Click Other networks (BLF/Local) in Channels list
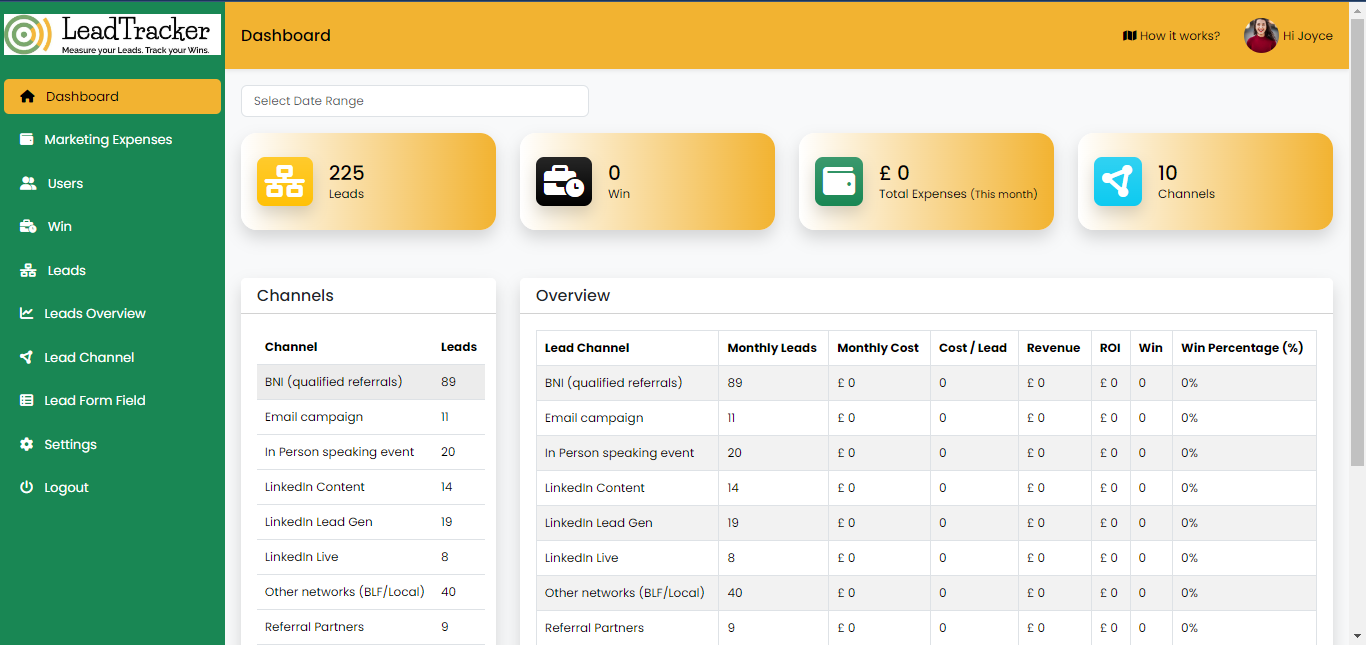 pos(345,592)
